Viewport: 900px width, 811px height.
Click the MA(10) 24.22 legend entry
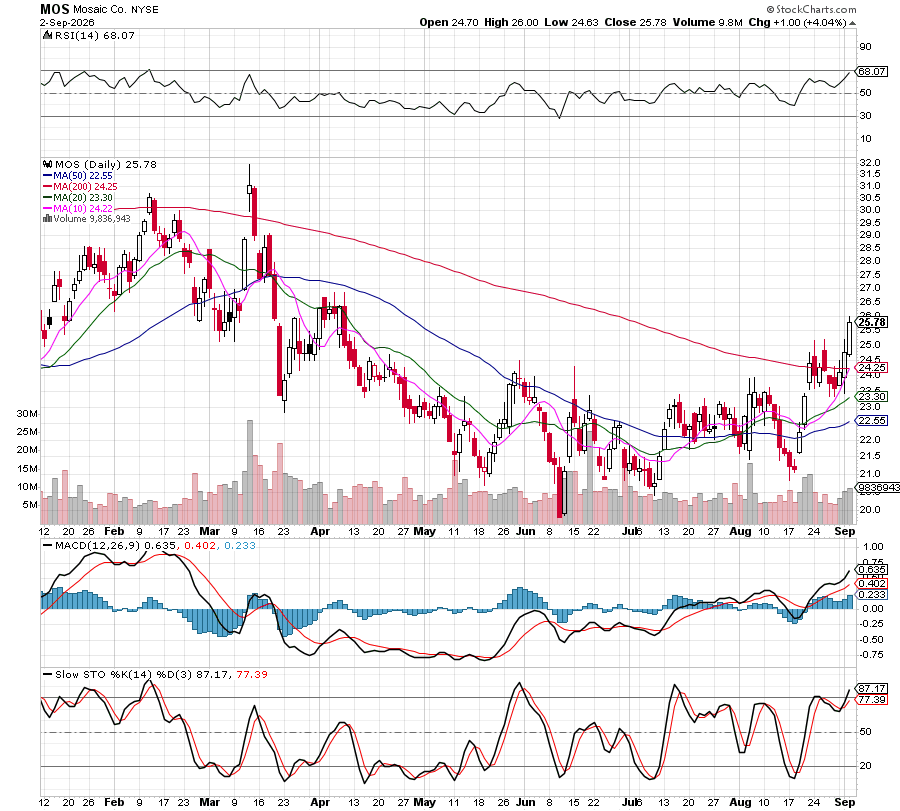point(83,208)
